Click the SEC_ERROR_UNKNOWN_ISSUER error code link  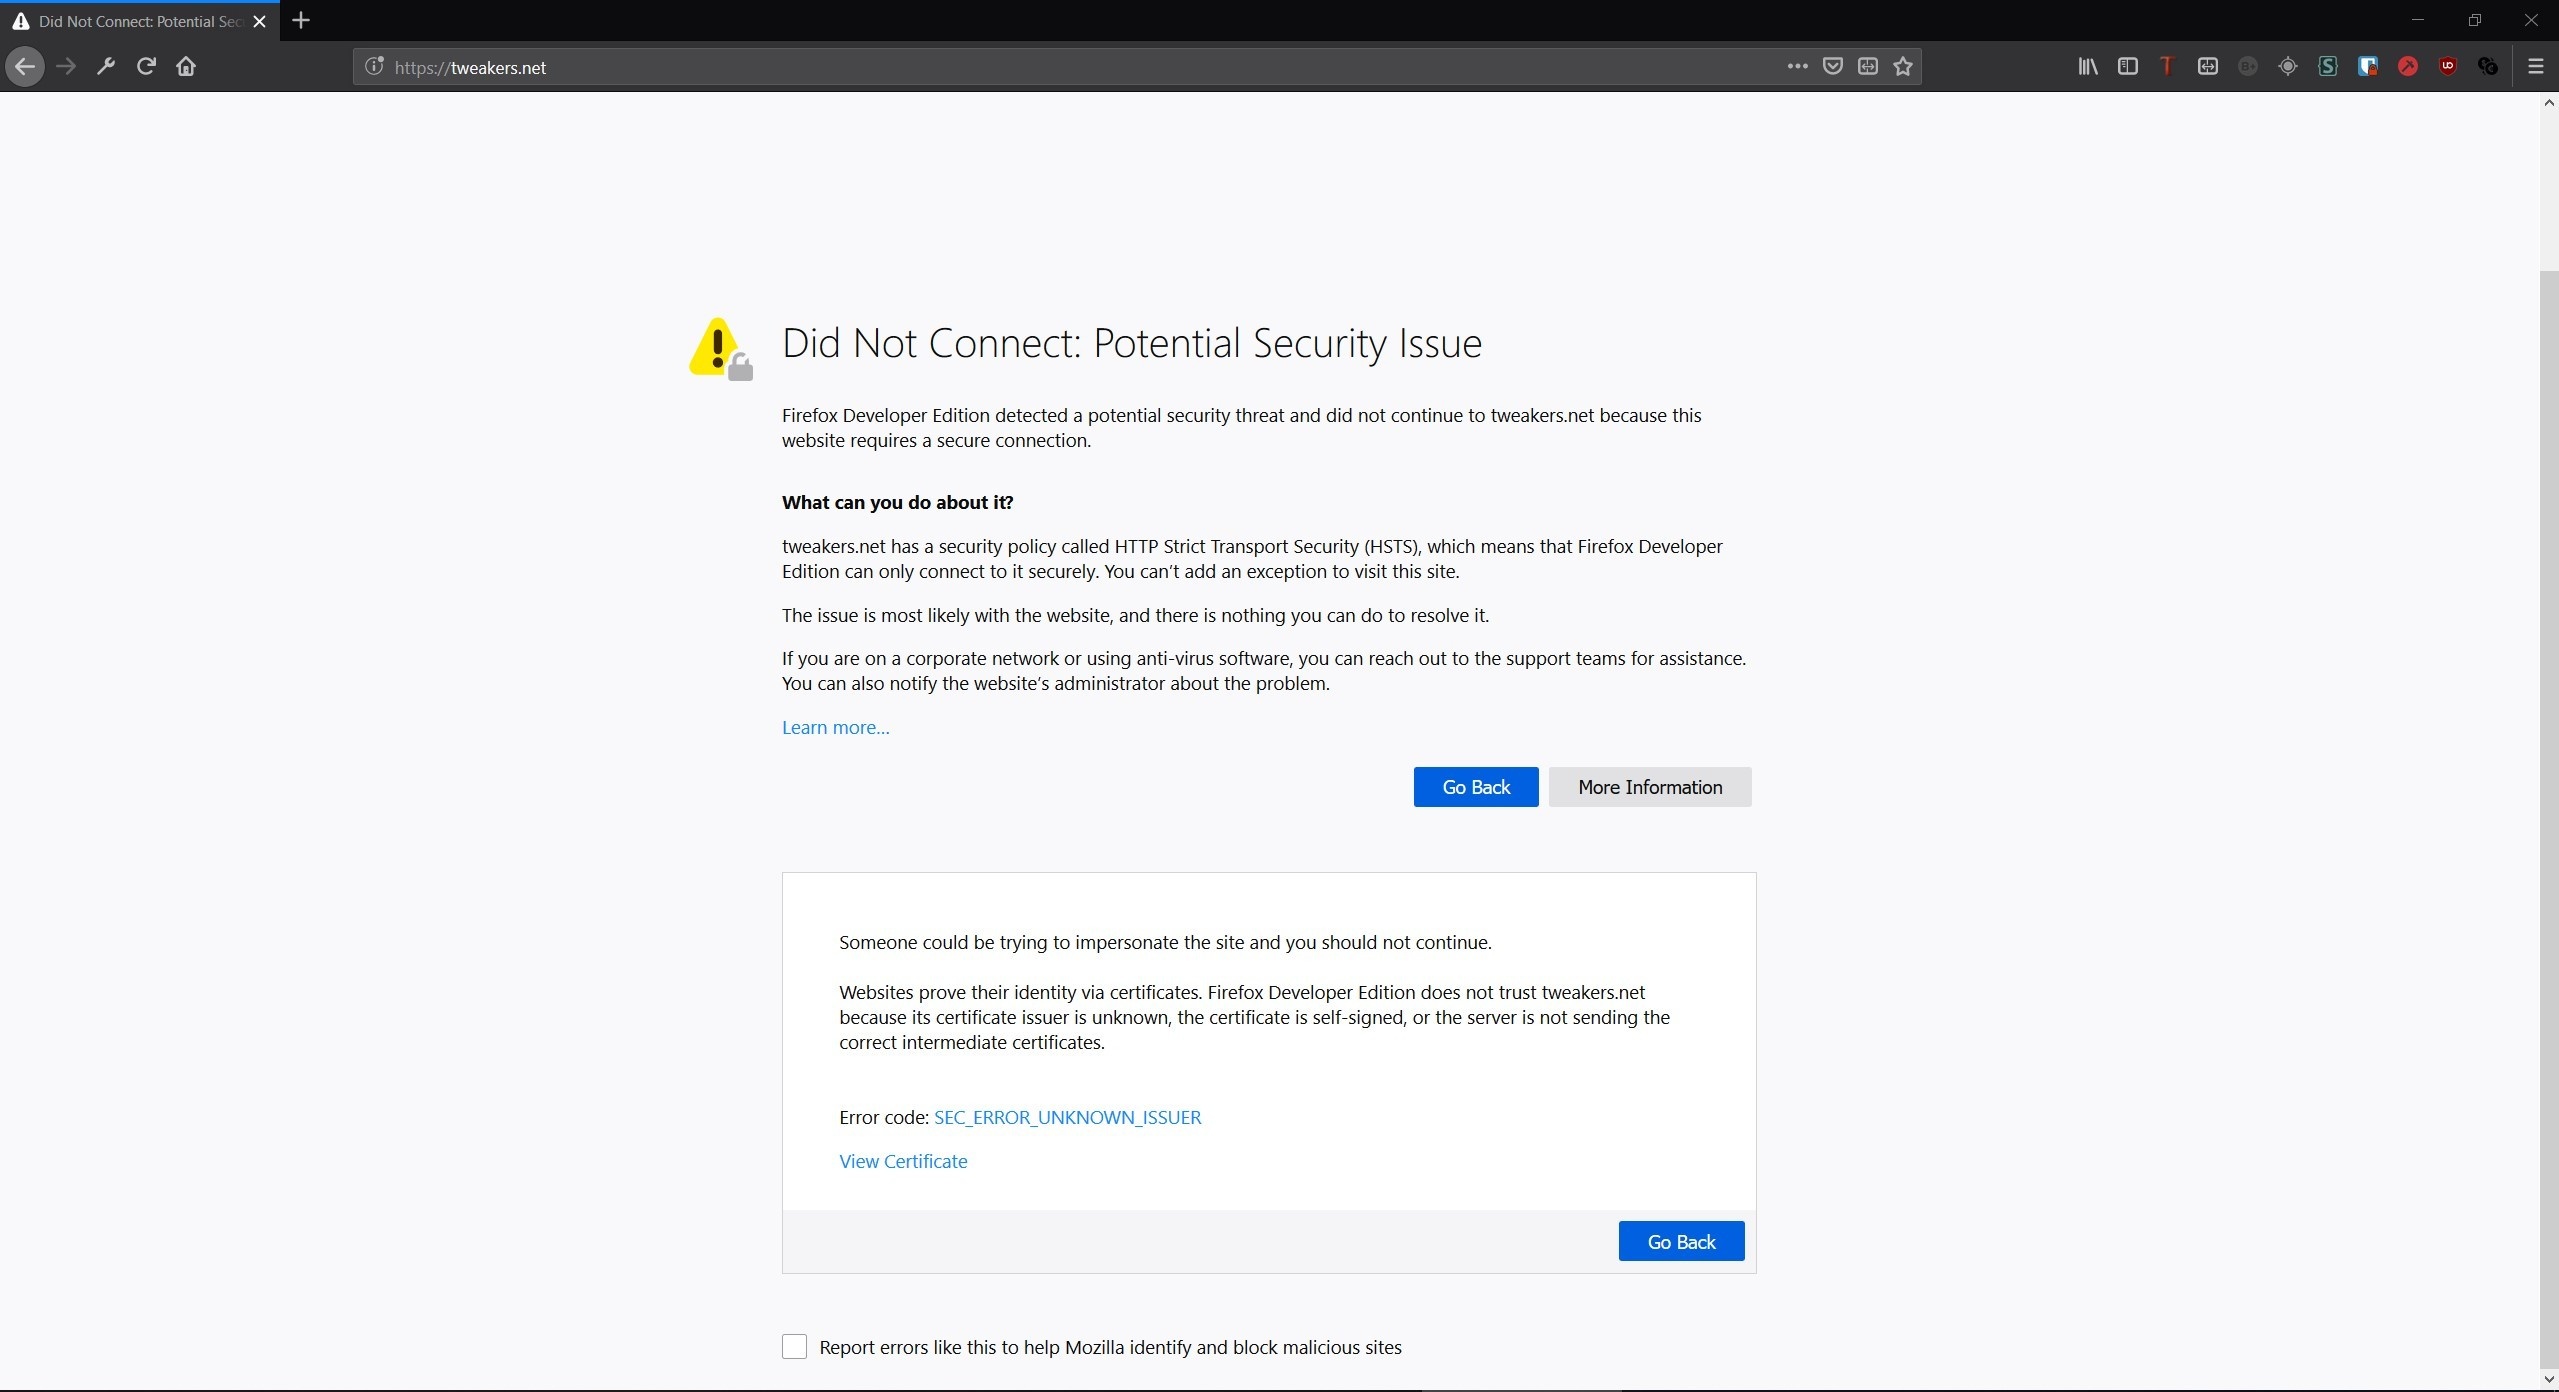[1067, 1118]
